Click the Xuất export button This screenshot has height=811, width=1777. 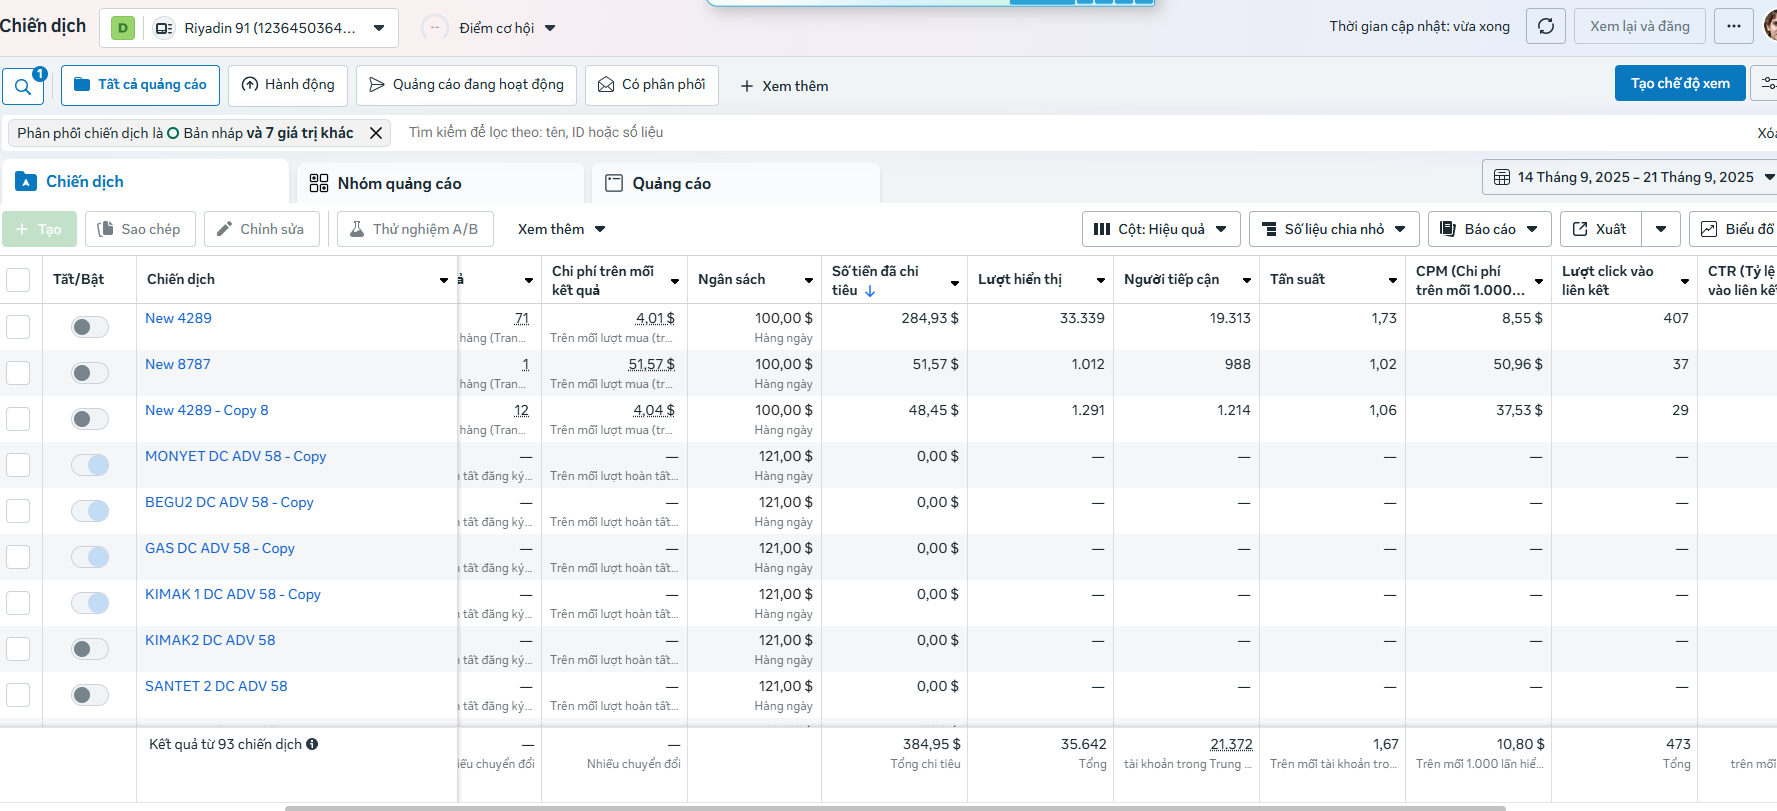tap(1600, 229)
